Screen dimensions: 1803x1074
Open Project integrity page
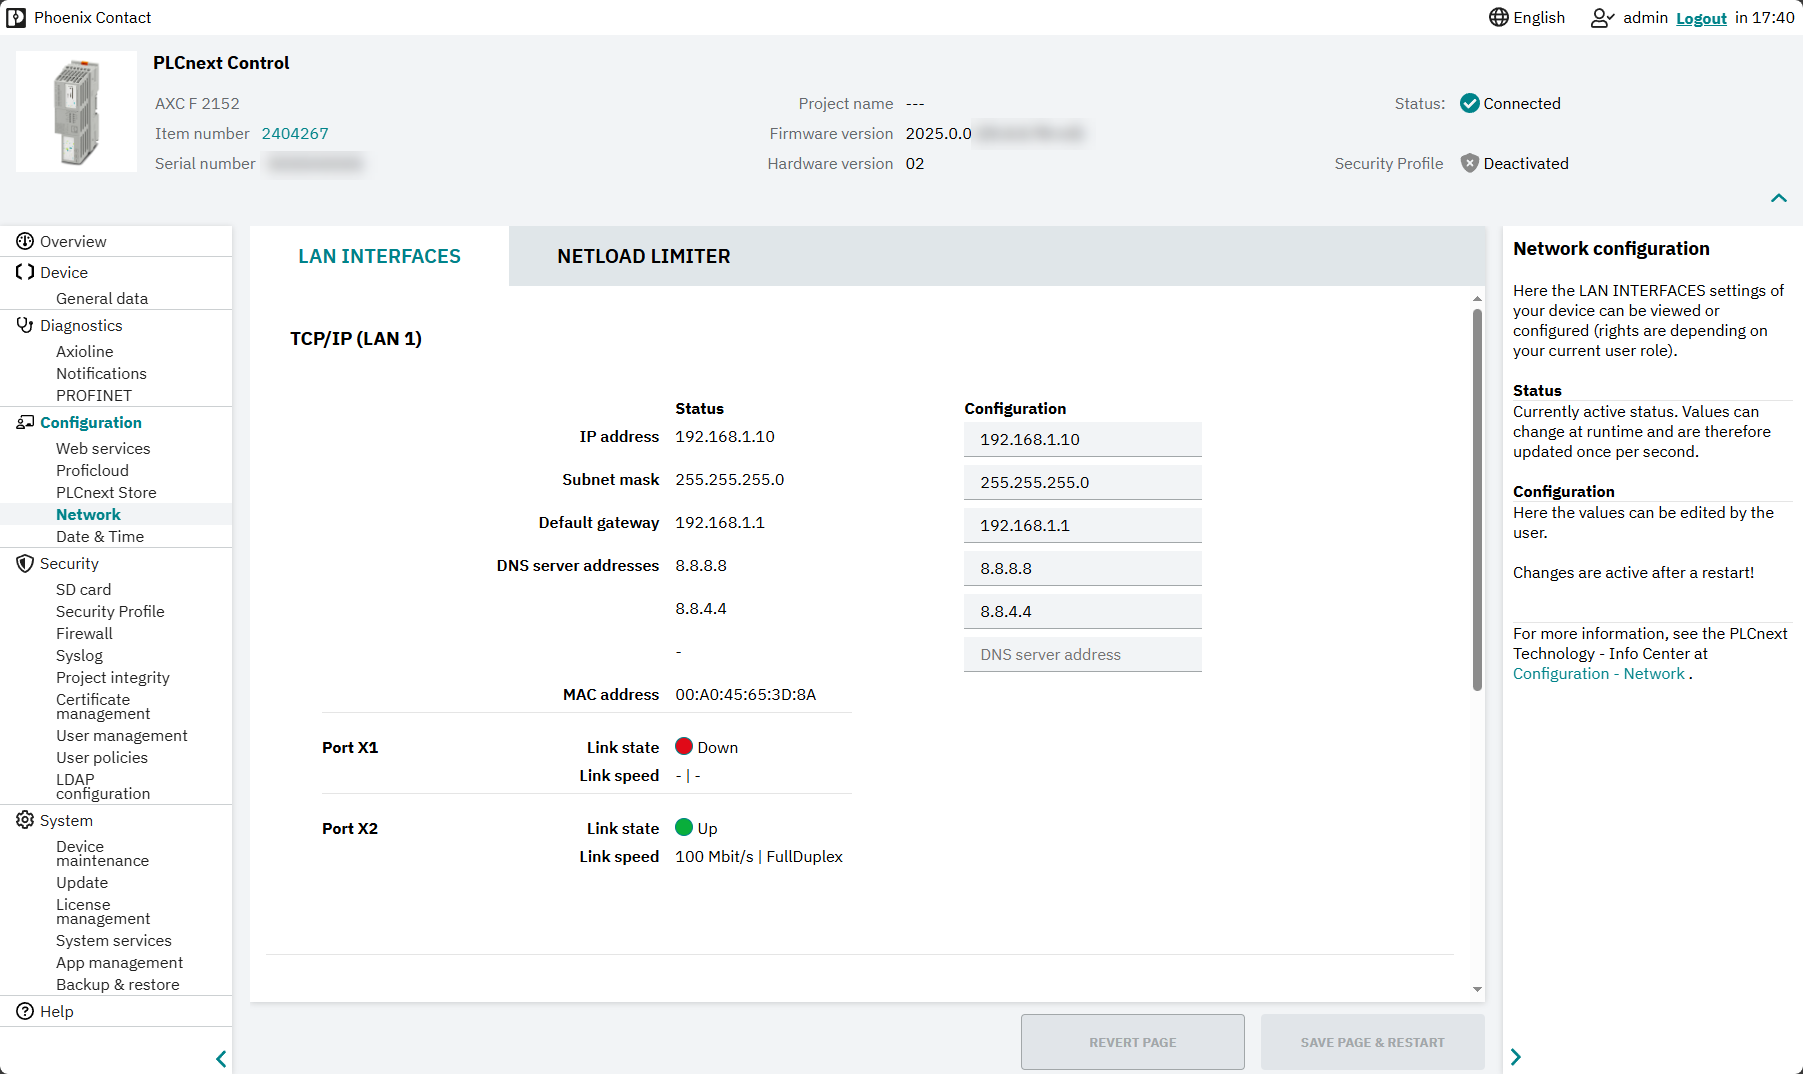(113, 677)
